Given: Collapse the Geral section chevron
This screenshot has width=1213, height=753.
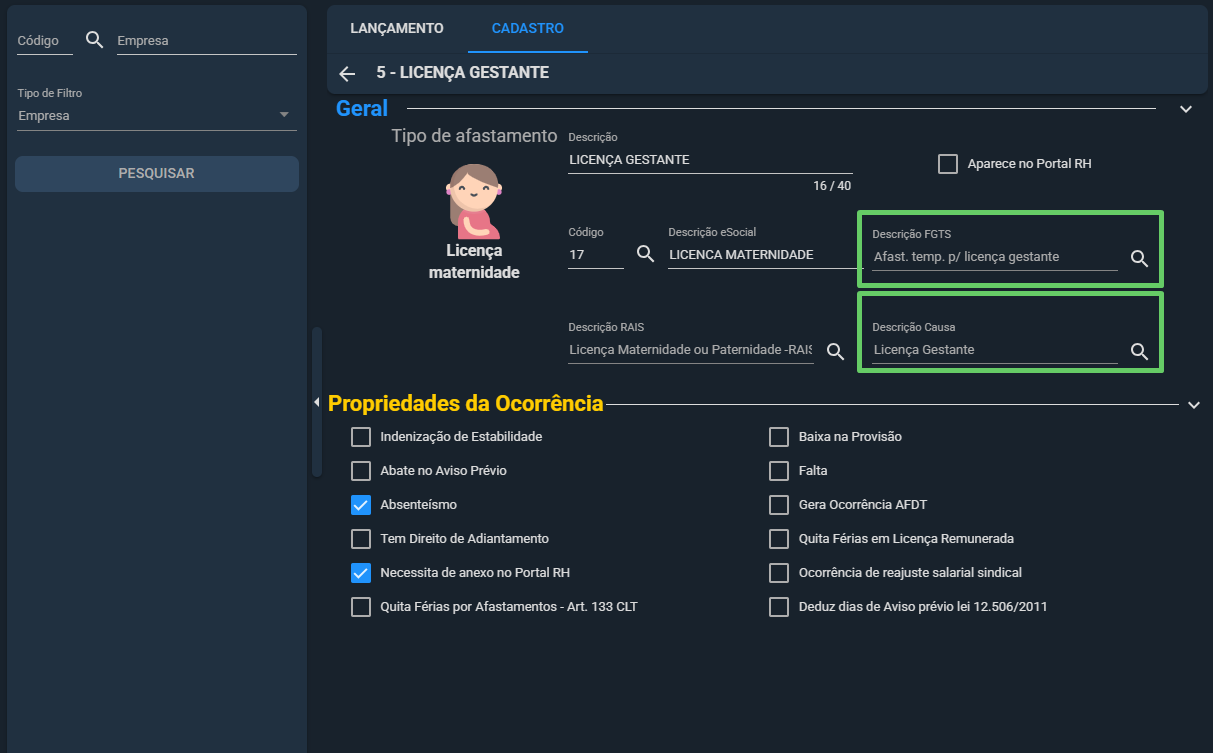Looking at the screenshot, I should 1186,109.
